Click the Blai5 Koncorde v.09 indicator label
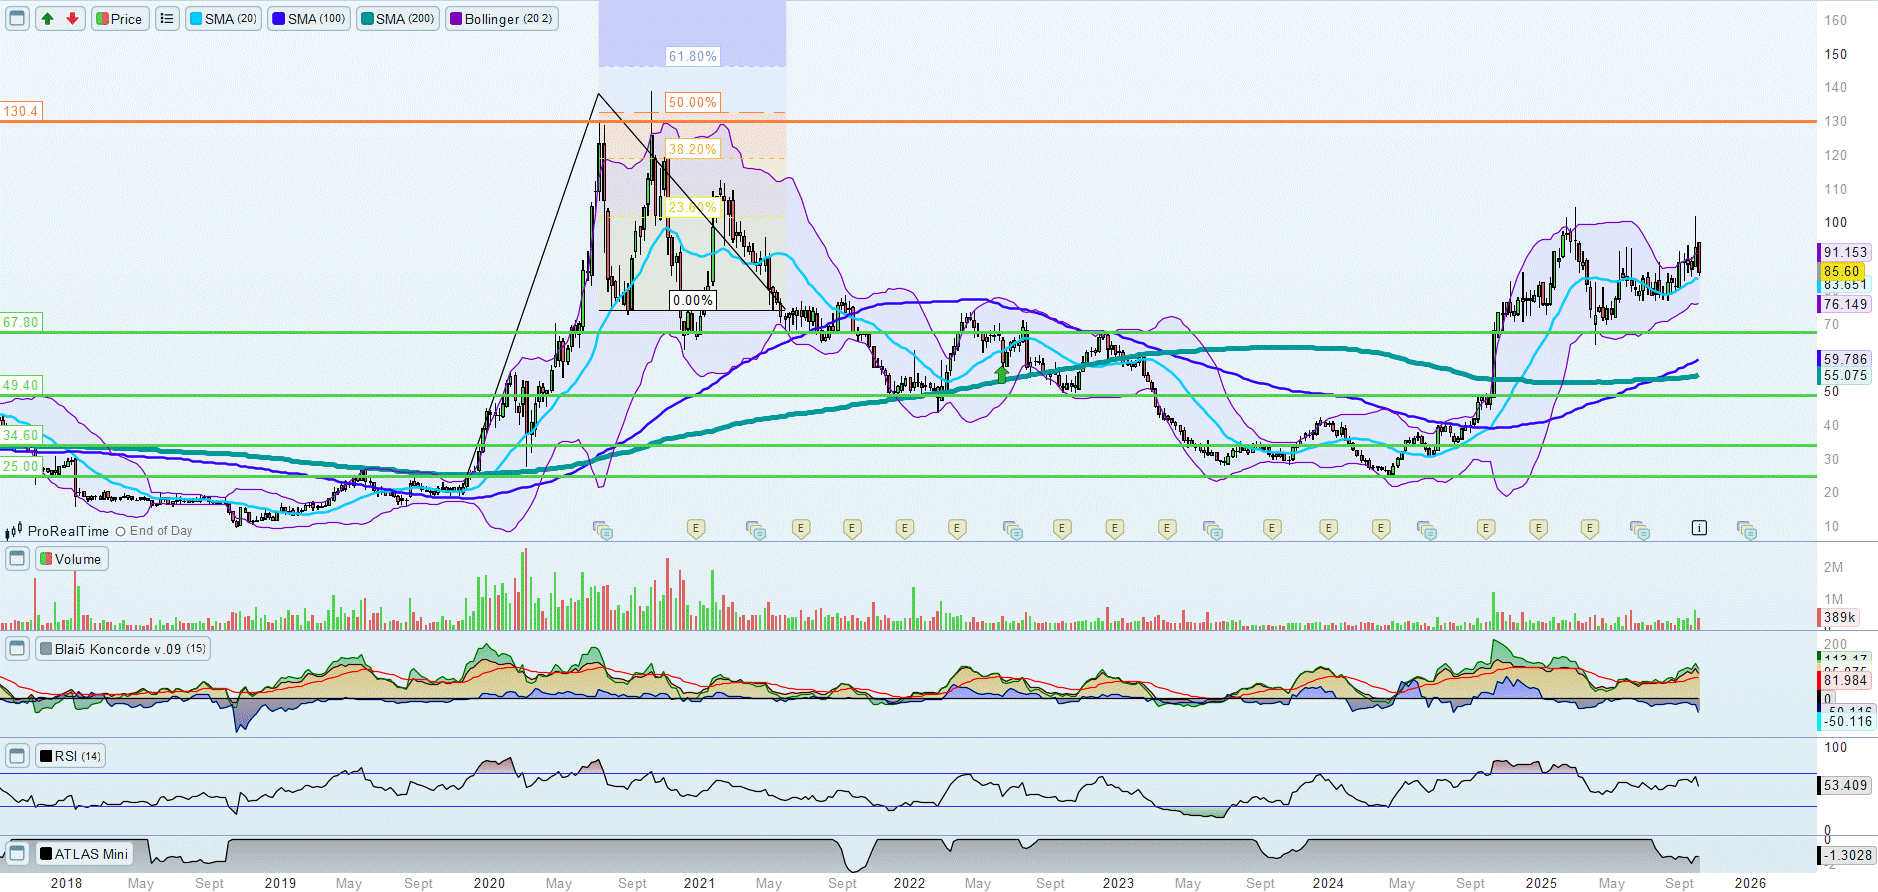This screenshot has height=892, width=1878. coord(123,649)
